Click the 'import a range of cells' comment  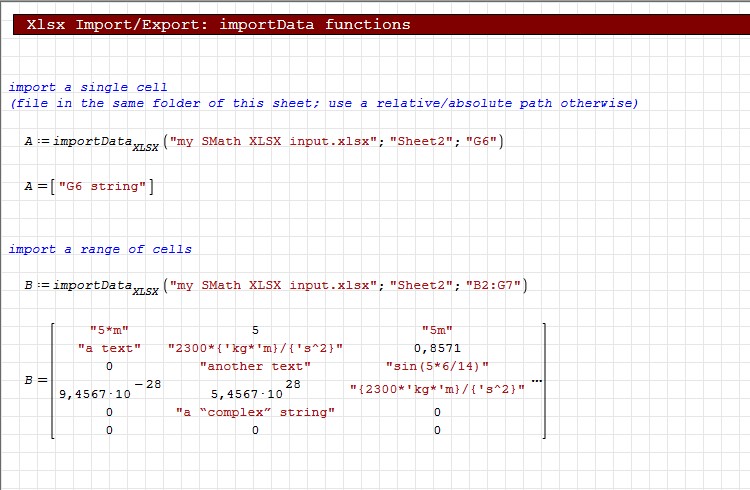(100, 249)
